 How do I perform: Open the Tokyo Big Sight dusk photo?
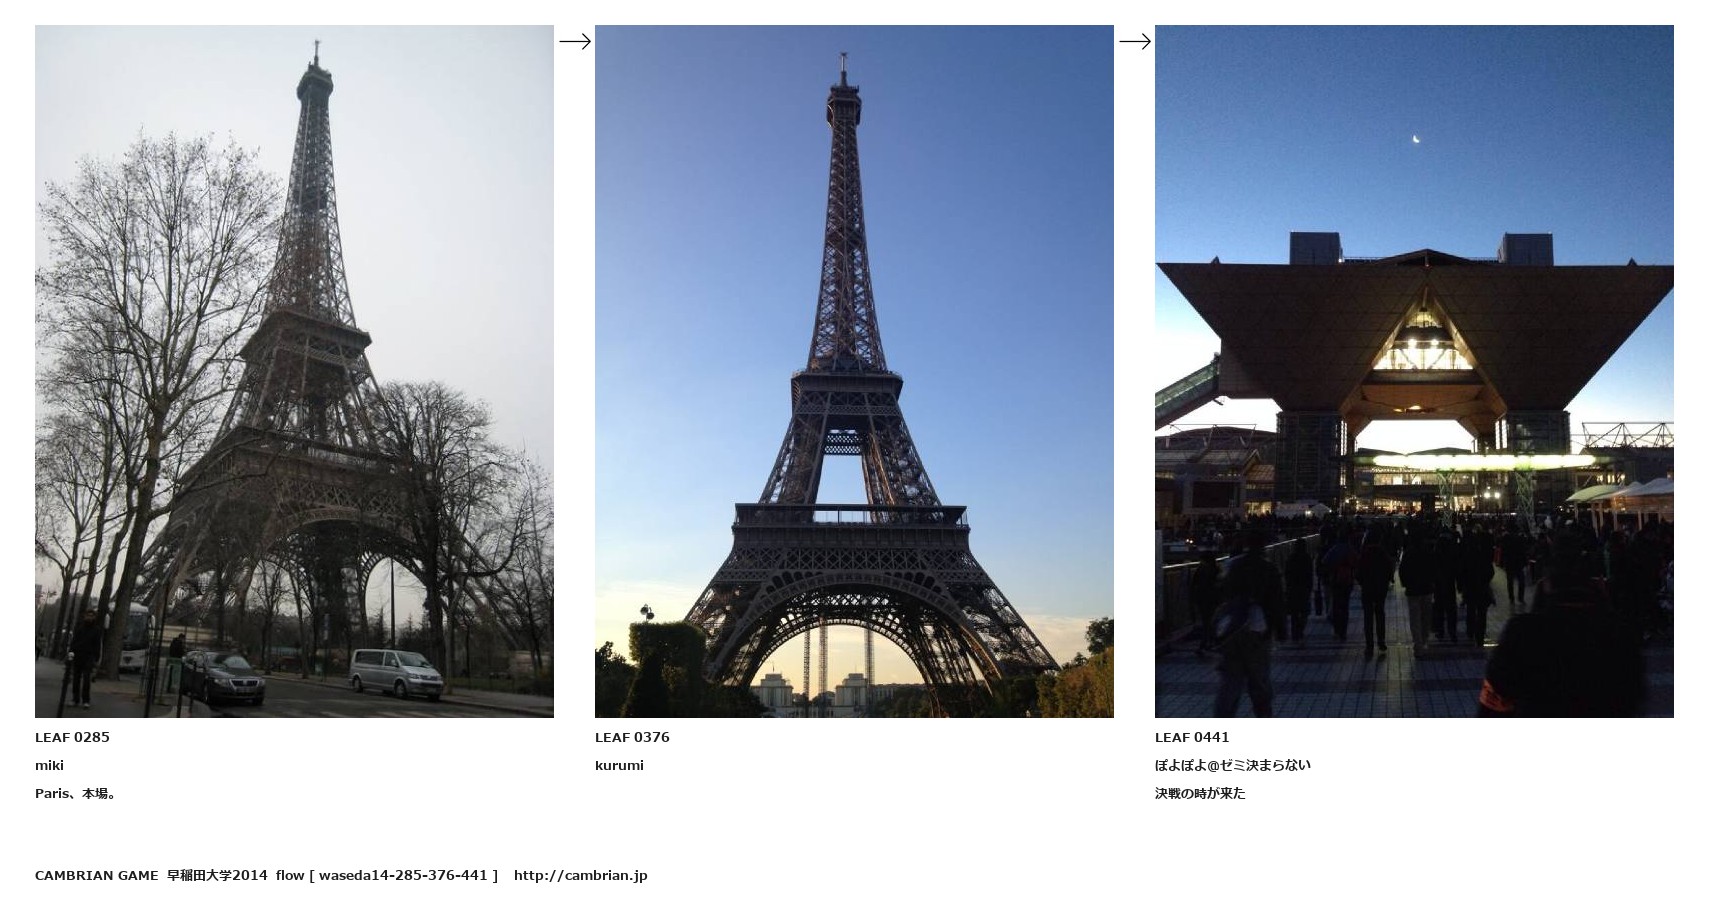(1414, 371)
